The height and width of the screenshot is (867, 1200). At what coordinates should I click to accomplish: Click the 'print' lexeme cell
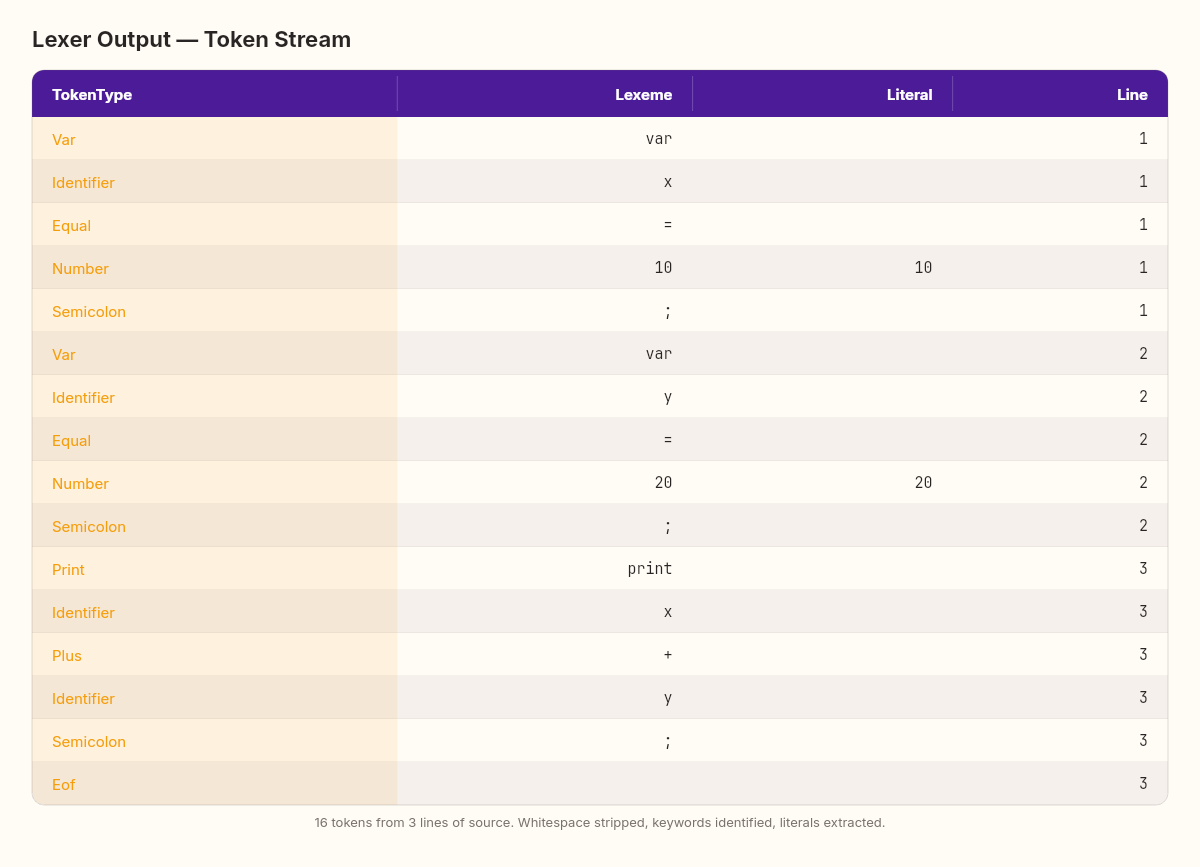point(545,569)
